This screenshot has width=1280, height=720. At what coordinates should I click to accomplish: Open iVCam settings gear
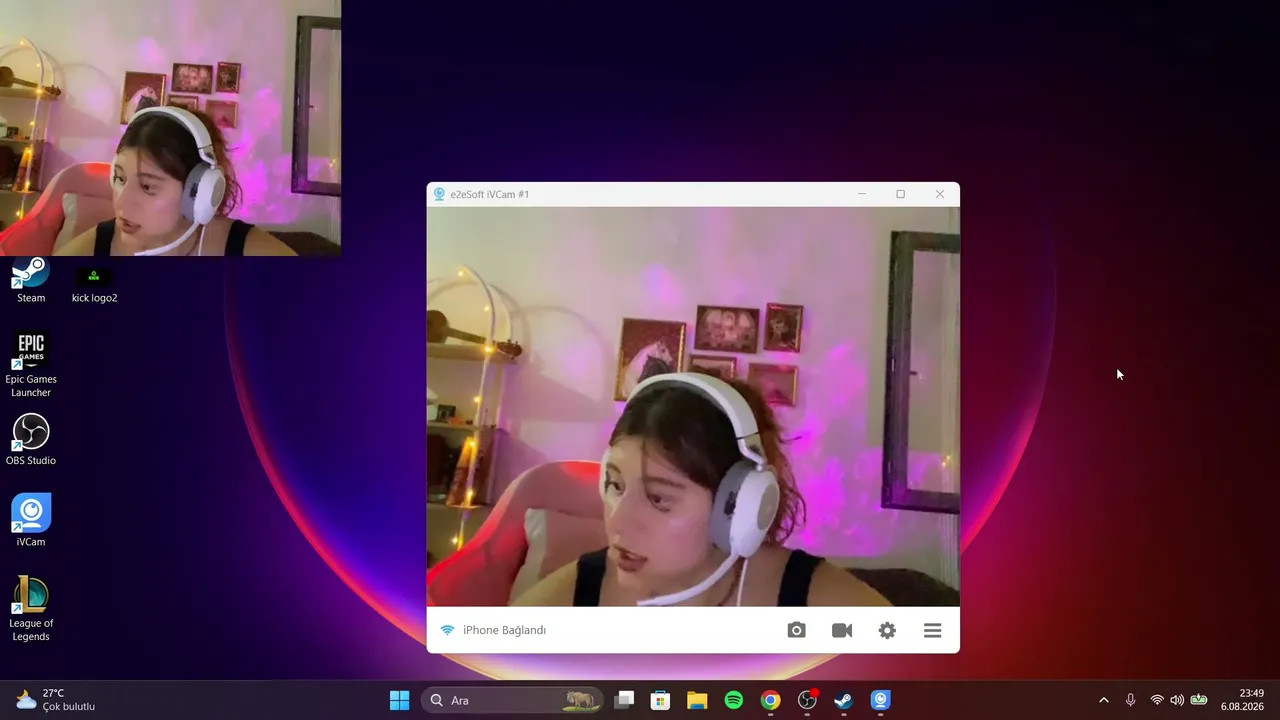pos(887,630)
